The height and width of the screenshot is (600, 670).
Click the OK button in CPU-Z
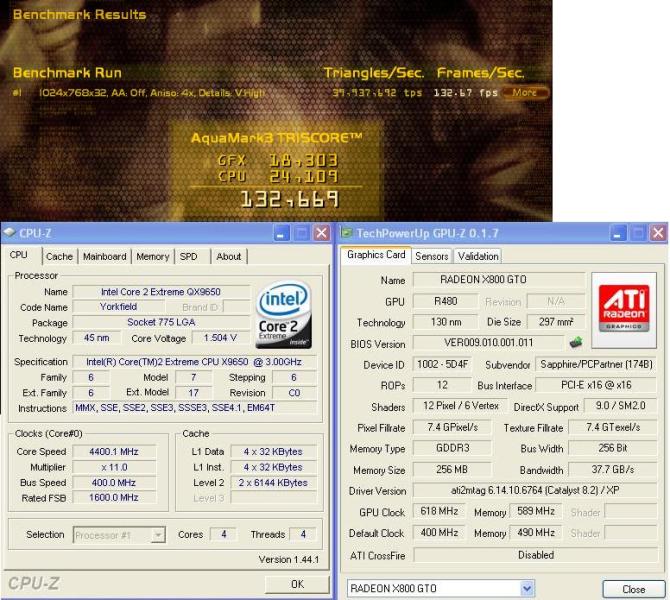[297, 584]
